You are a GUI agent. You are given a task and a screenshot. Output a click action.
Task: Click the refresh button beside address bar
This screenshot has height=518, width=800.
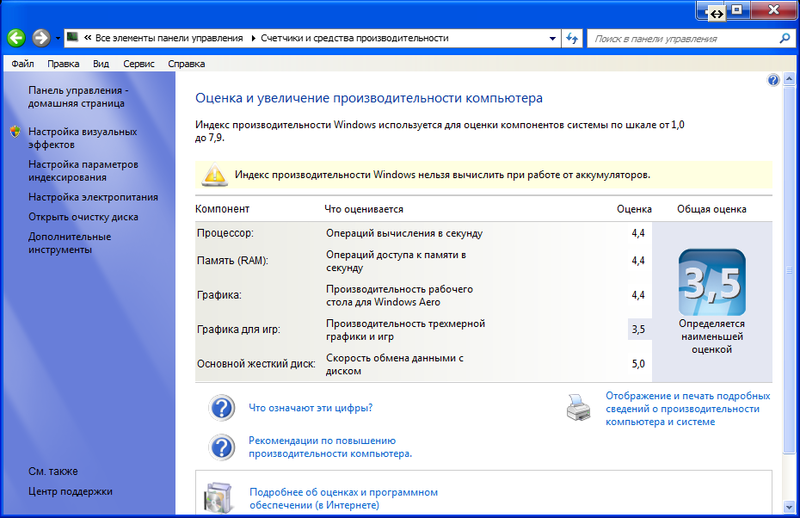click(573, 38)
